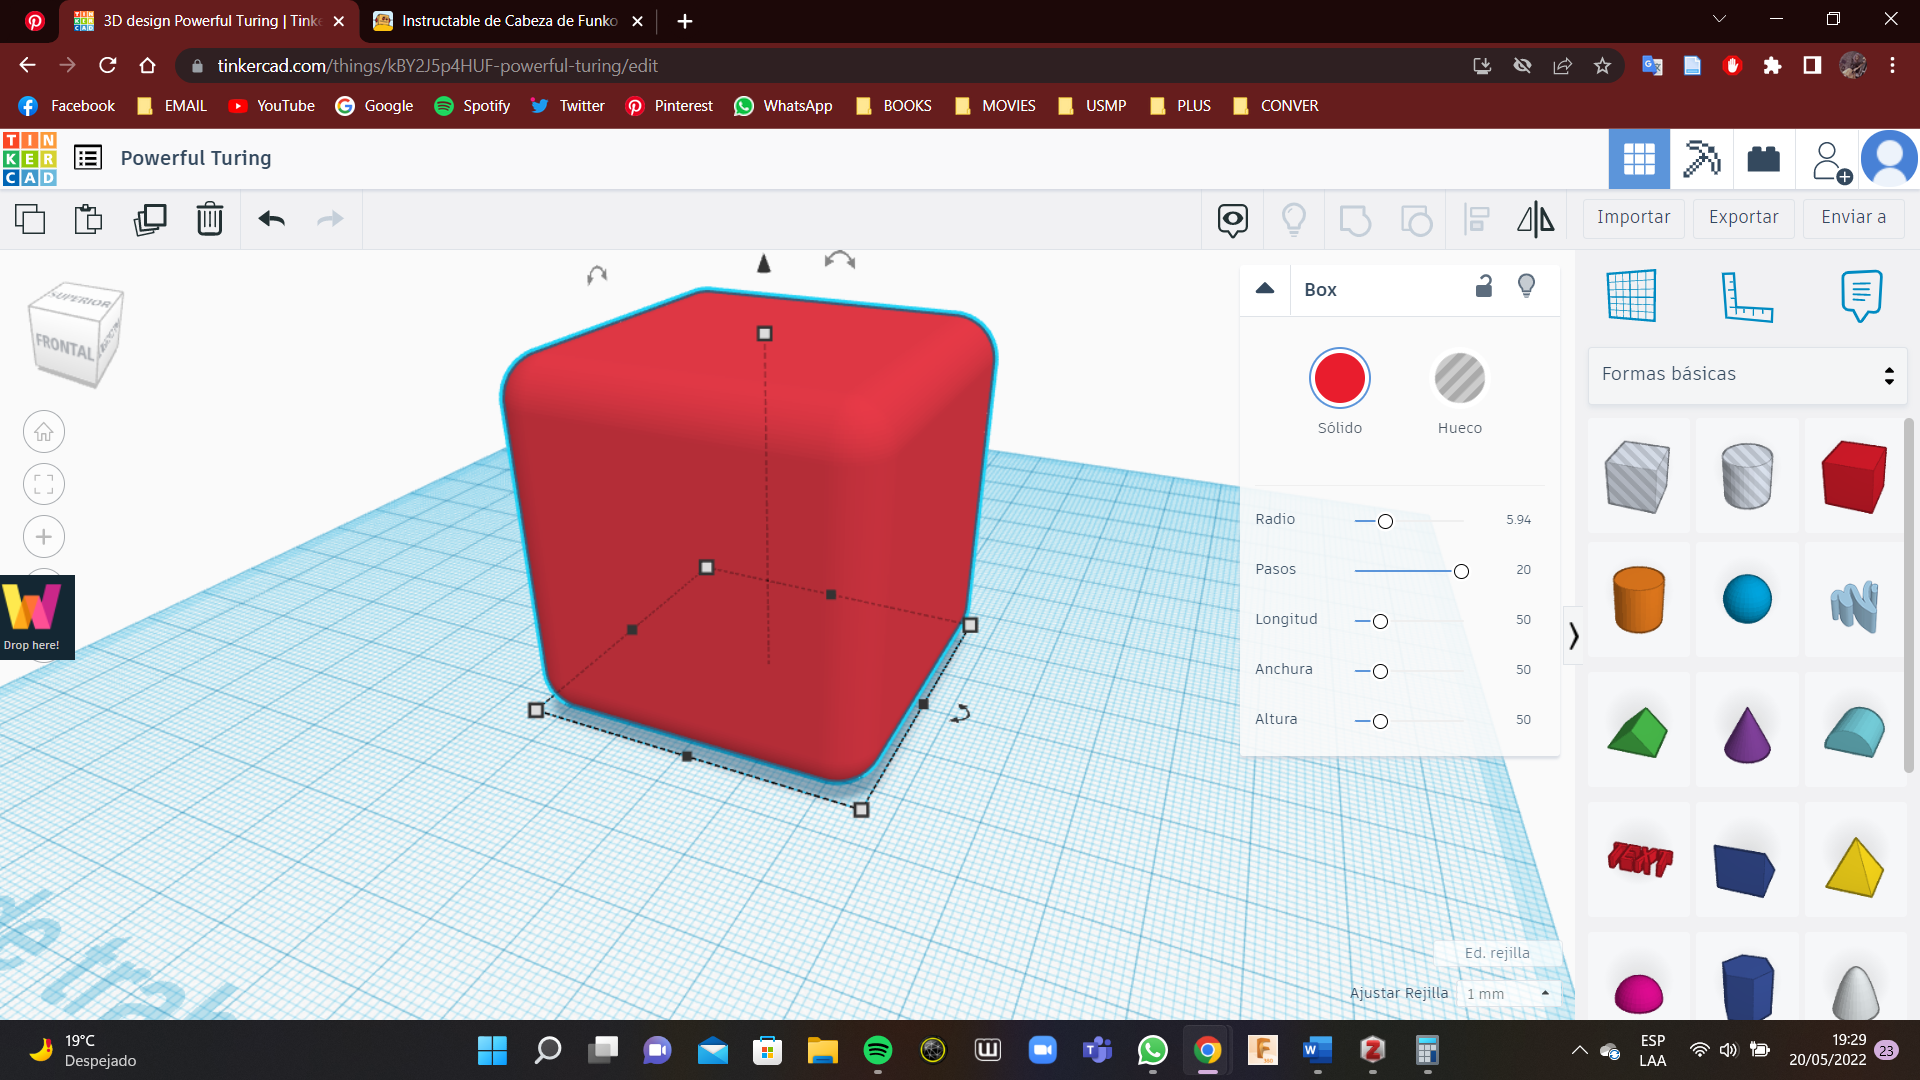
Task: Delete the selected shape with trash icon
Action: 209,219
